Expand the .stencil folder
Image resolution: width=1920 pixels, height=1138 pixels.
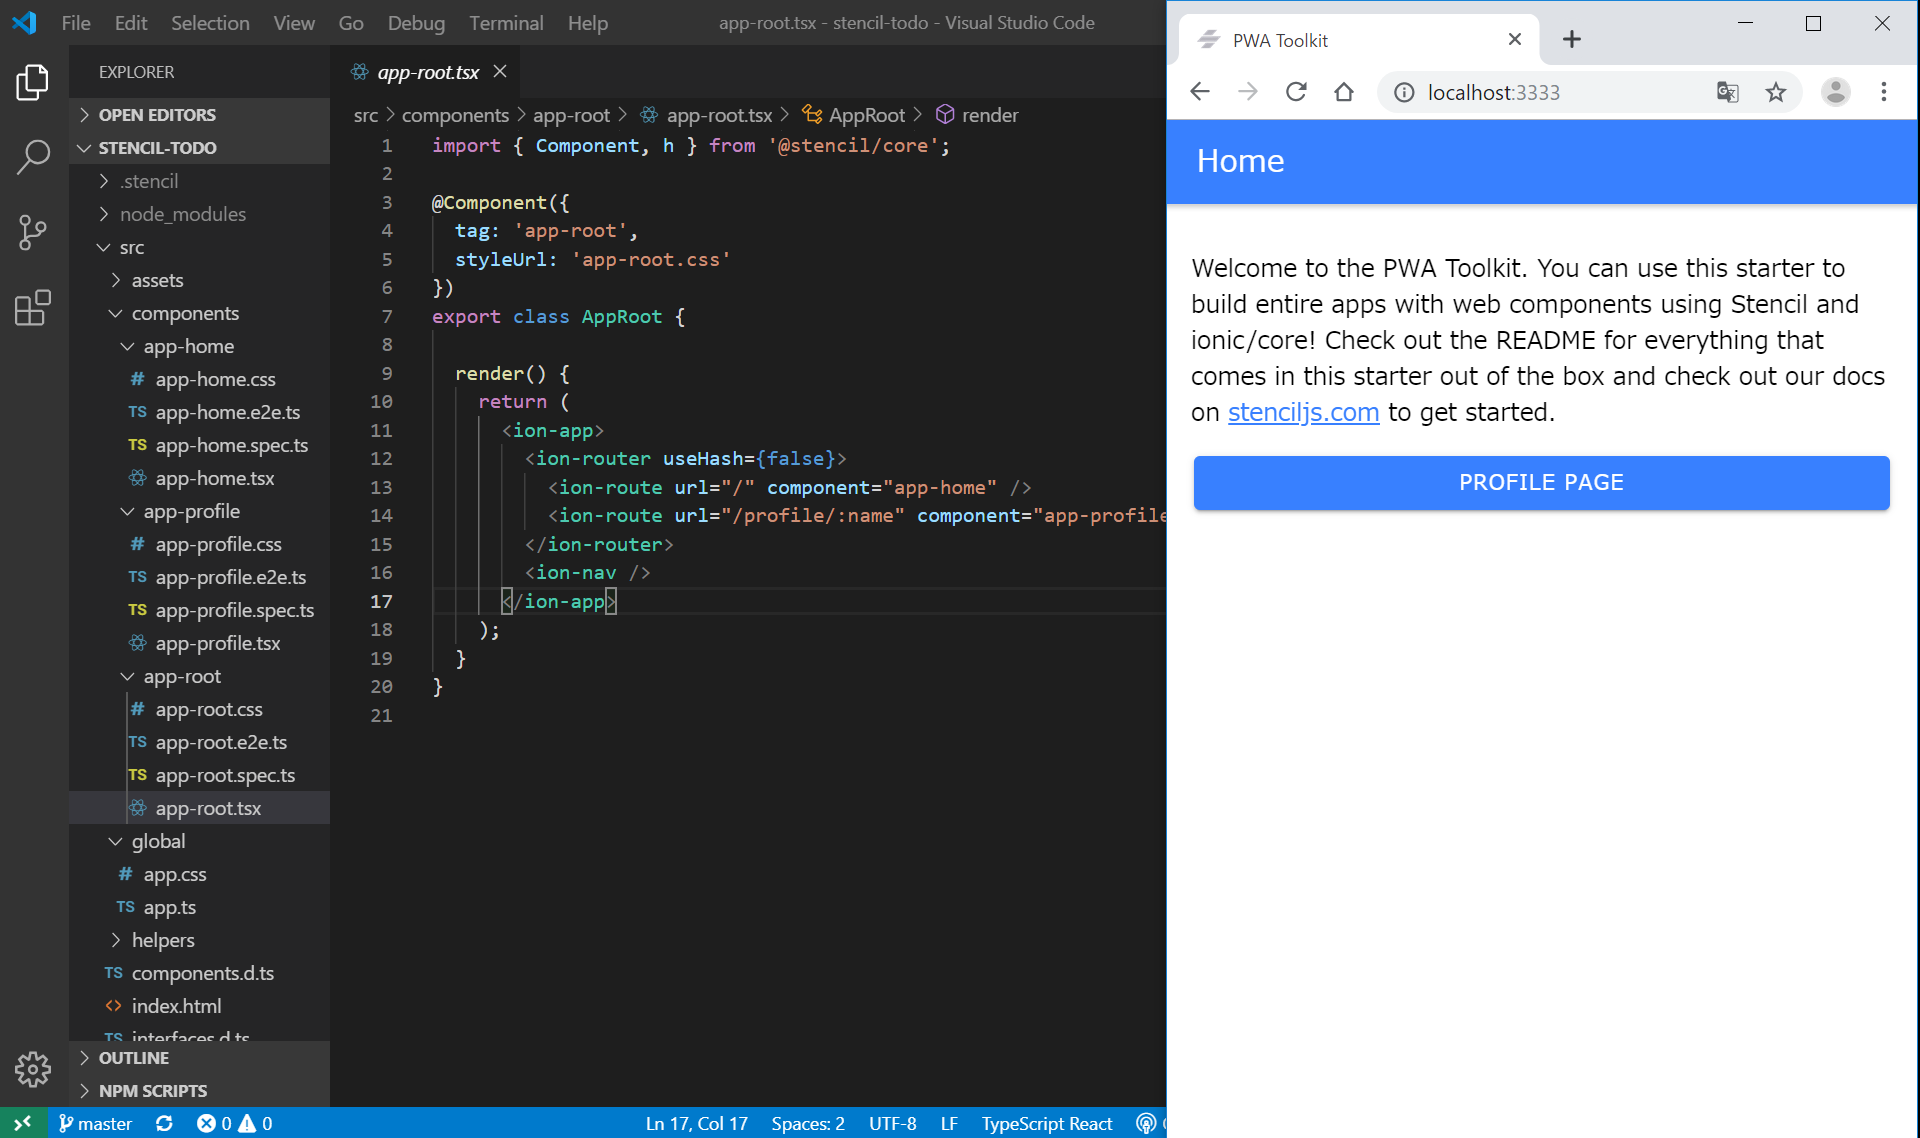pos(200,180)
